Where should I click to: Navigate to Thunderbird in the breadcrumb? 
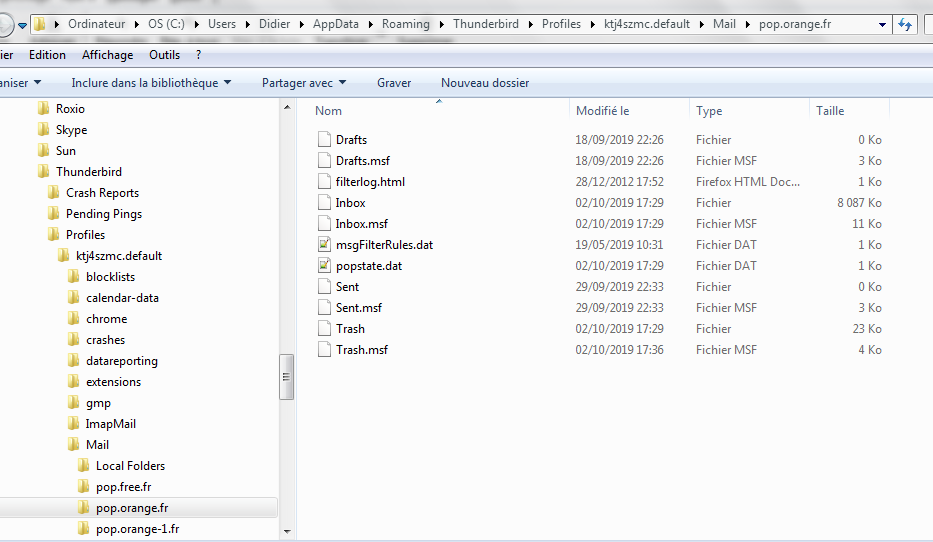coord(486,24)
